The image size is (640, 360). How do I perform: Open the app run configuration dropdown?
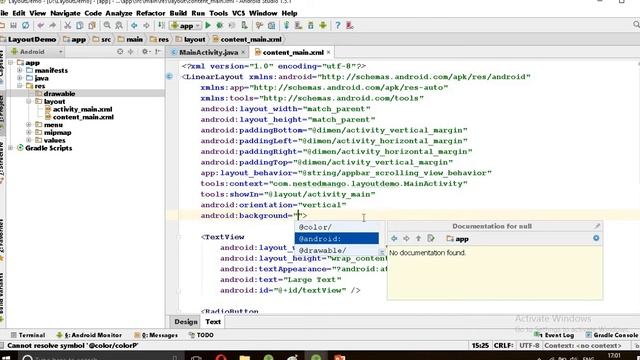click(186, 26)
